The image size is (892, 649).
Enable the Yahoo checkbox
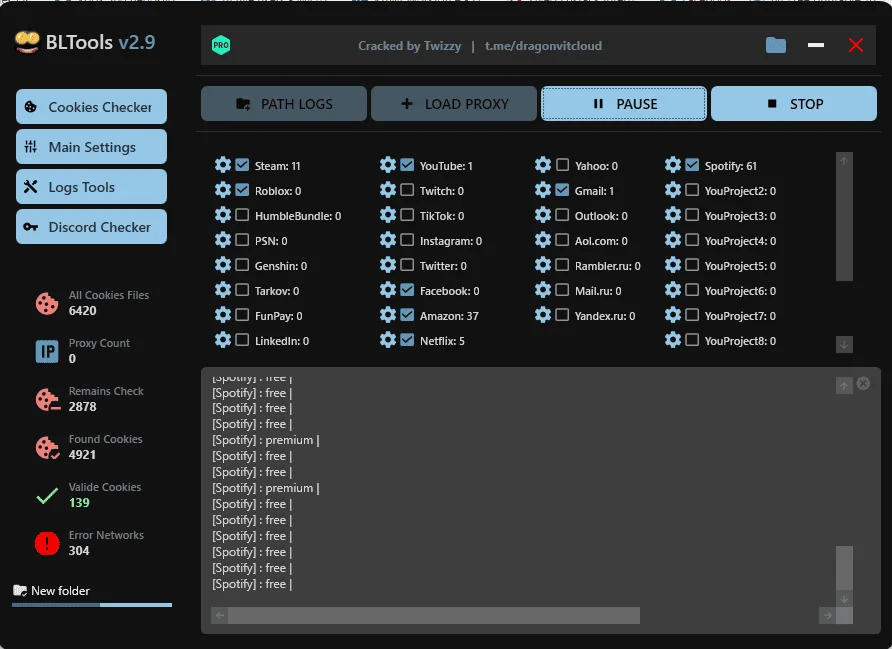click(563, 165)
